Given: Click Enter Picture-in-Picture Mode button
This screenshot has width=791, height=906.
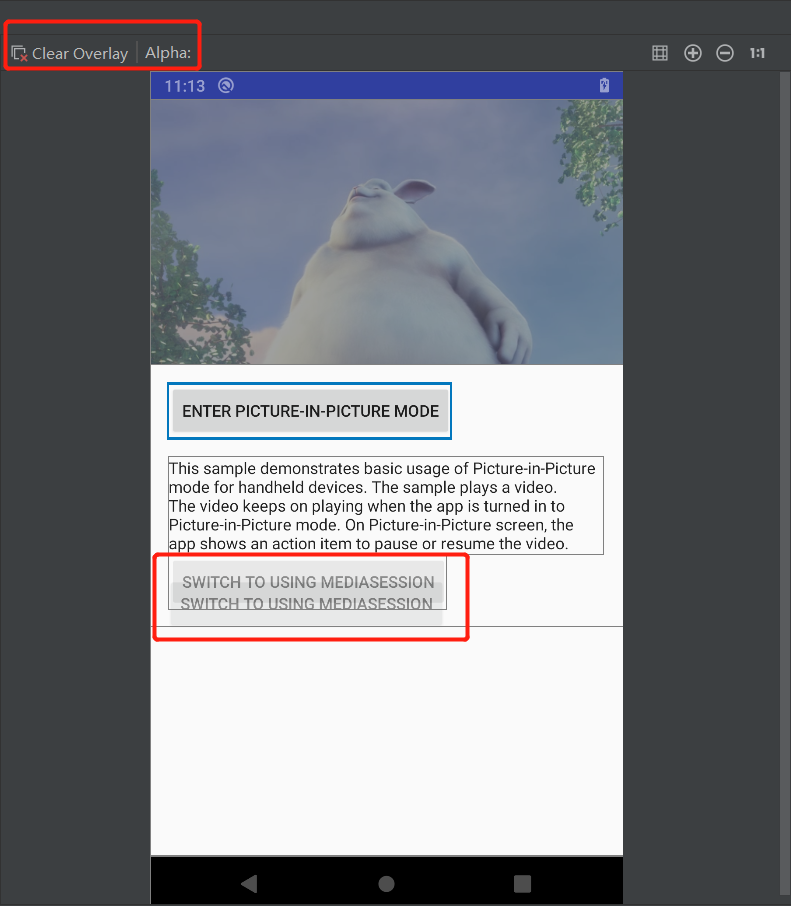Looking at the screenshot, I should pyautogui.click(x=310, y=411).
